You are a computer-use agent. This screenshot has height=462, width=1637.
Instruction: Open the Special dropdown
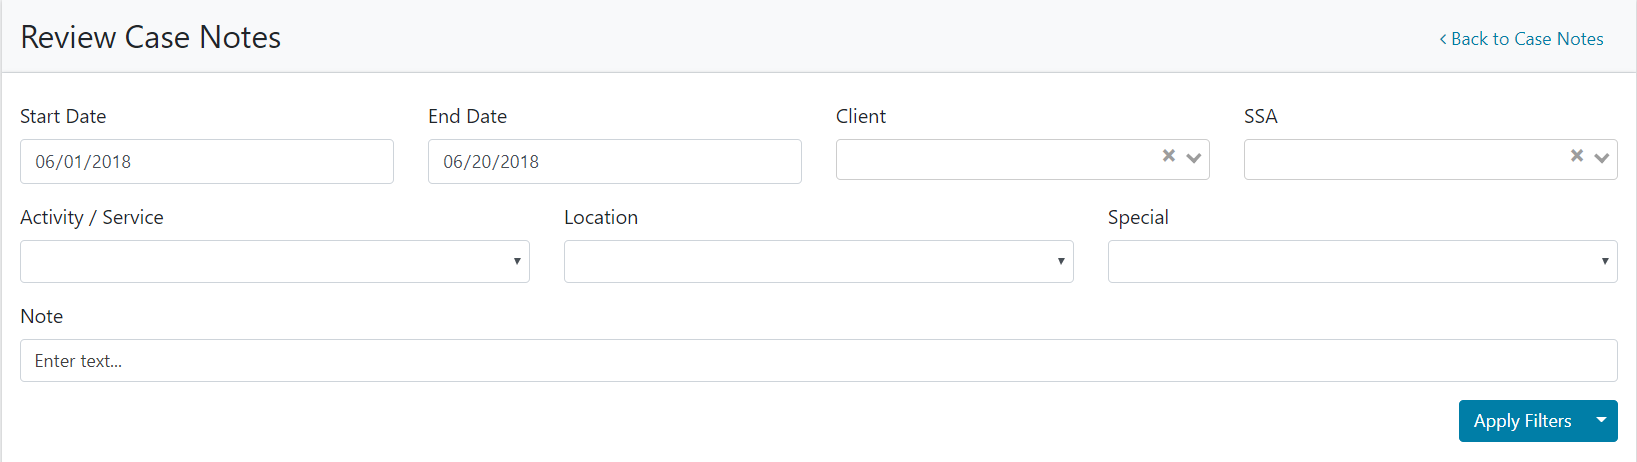[1362, 262]
